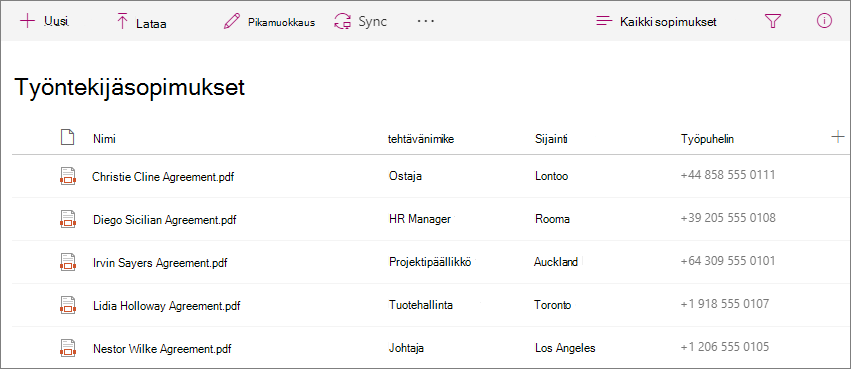The height and width of the screenshot is (369, 851).
Task: Open the tehtävänimike column header menu
Action: (421, 139)
